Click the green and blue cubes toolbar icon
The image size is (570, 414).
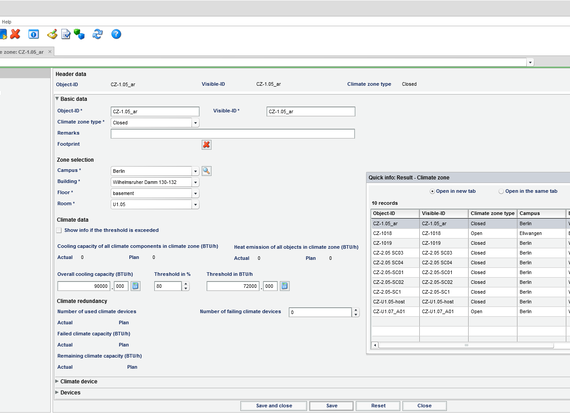(x=79, y=34)
